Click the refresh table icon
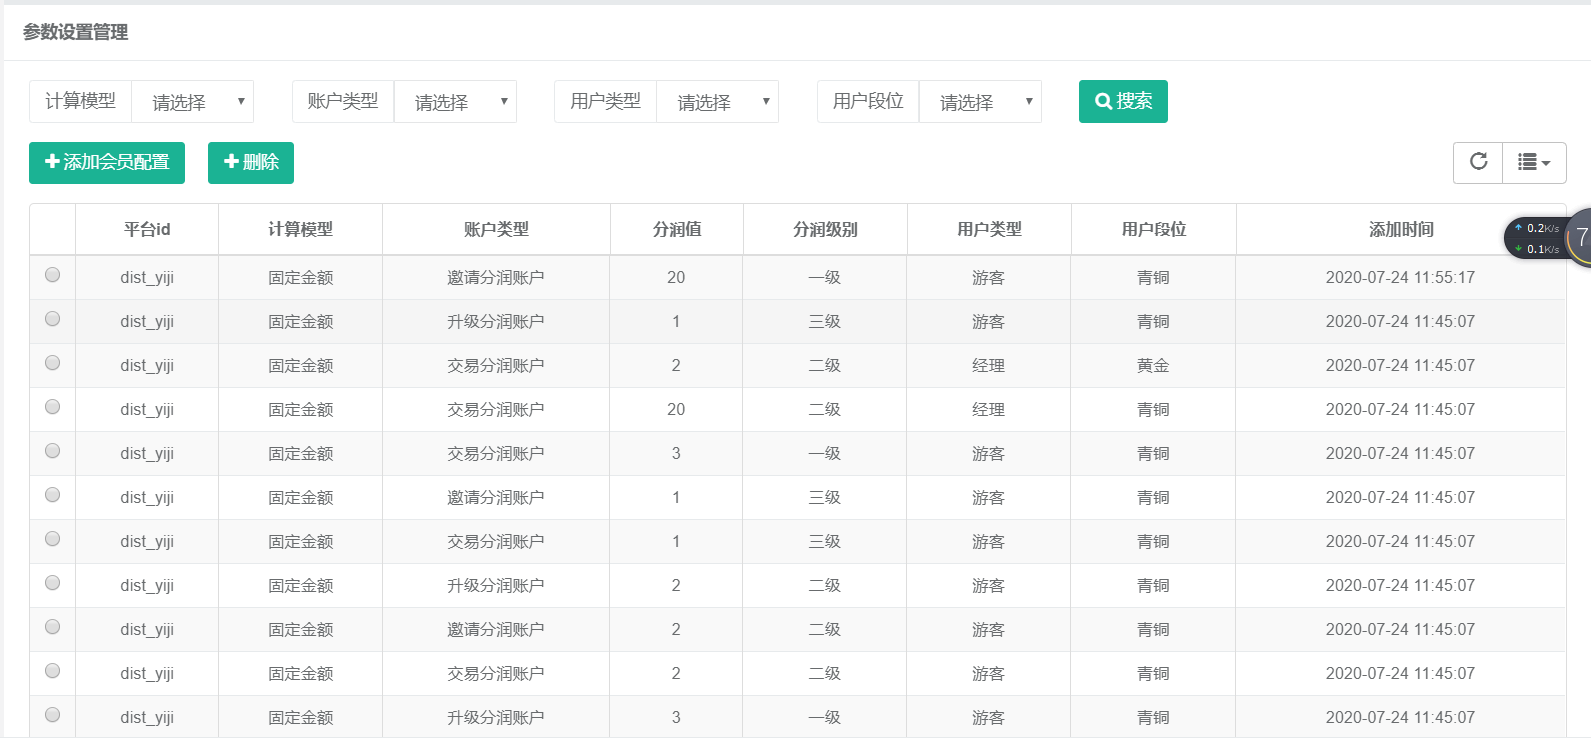 [1478, 162]
